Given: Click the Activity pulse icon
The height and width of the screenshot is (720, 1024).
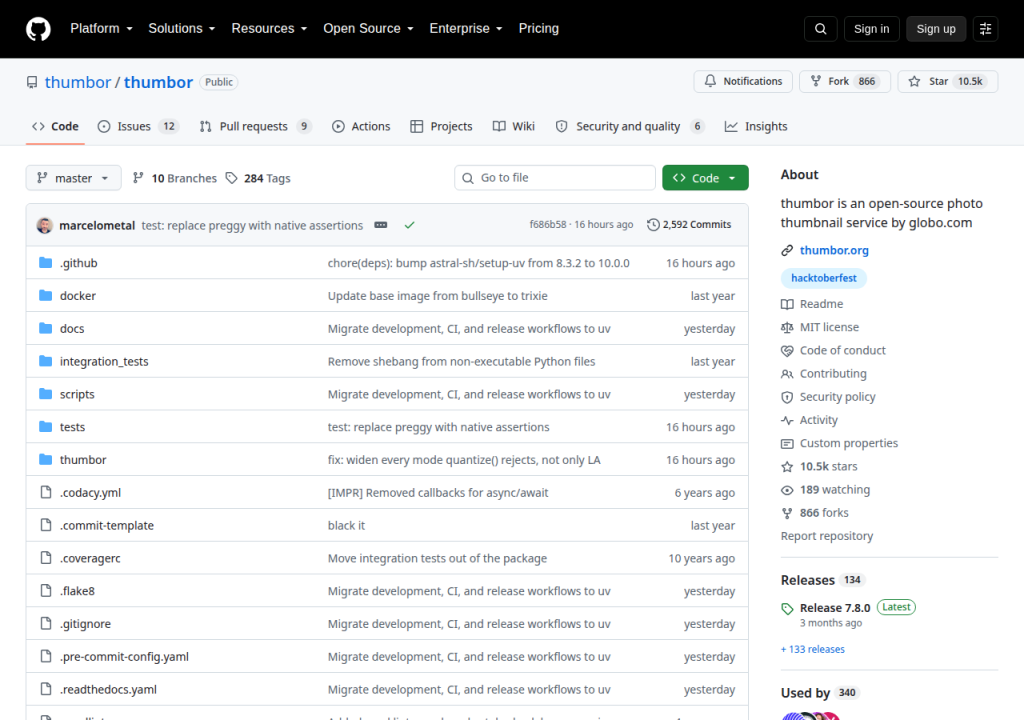Looking at the screenshot, I should point(787,420).
